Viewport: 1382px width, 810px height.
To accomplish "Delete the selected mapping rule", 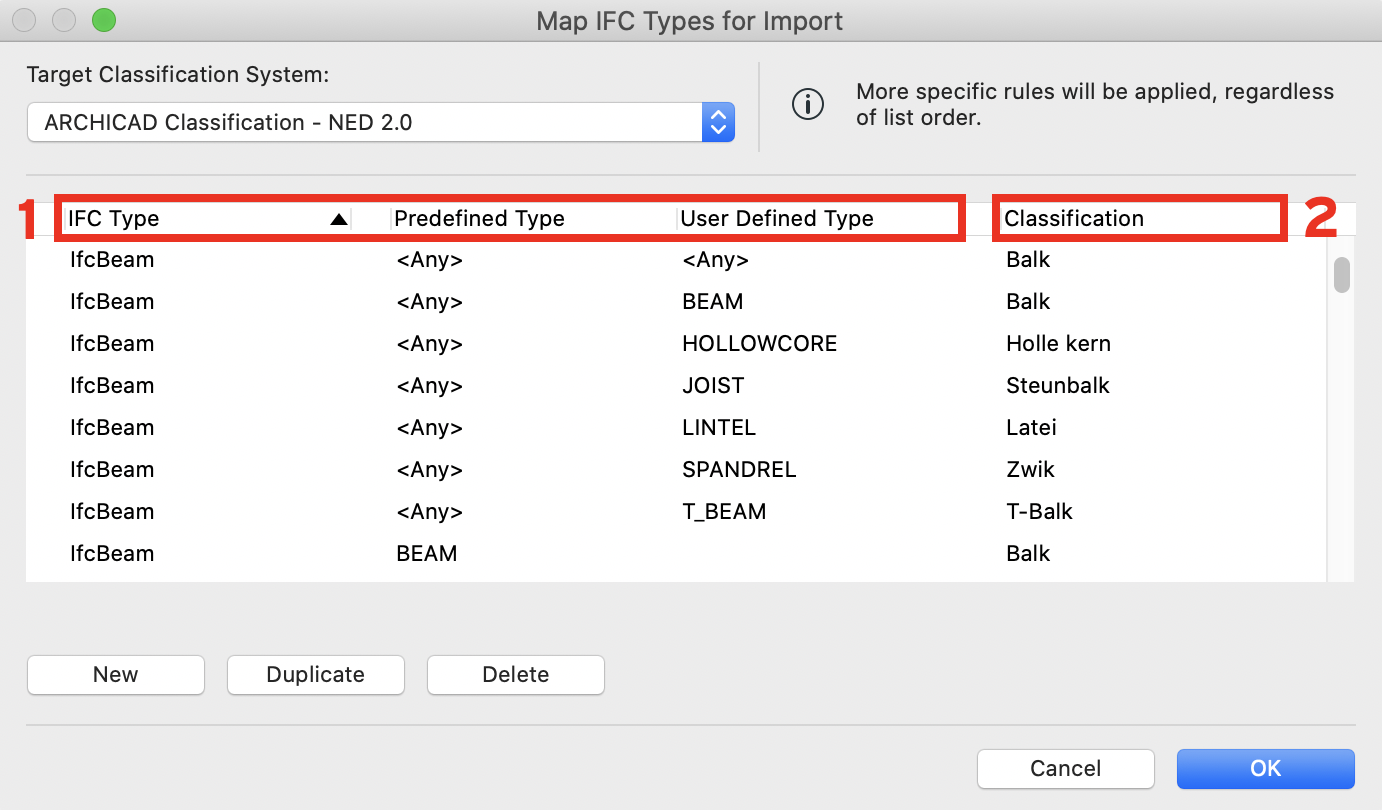I will click(516, 675).
